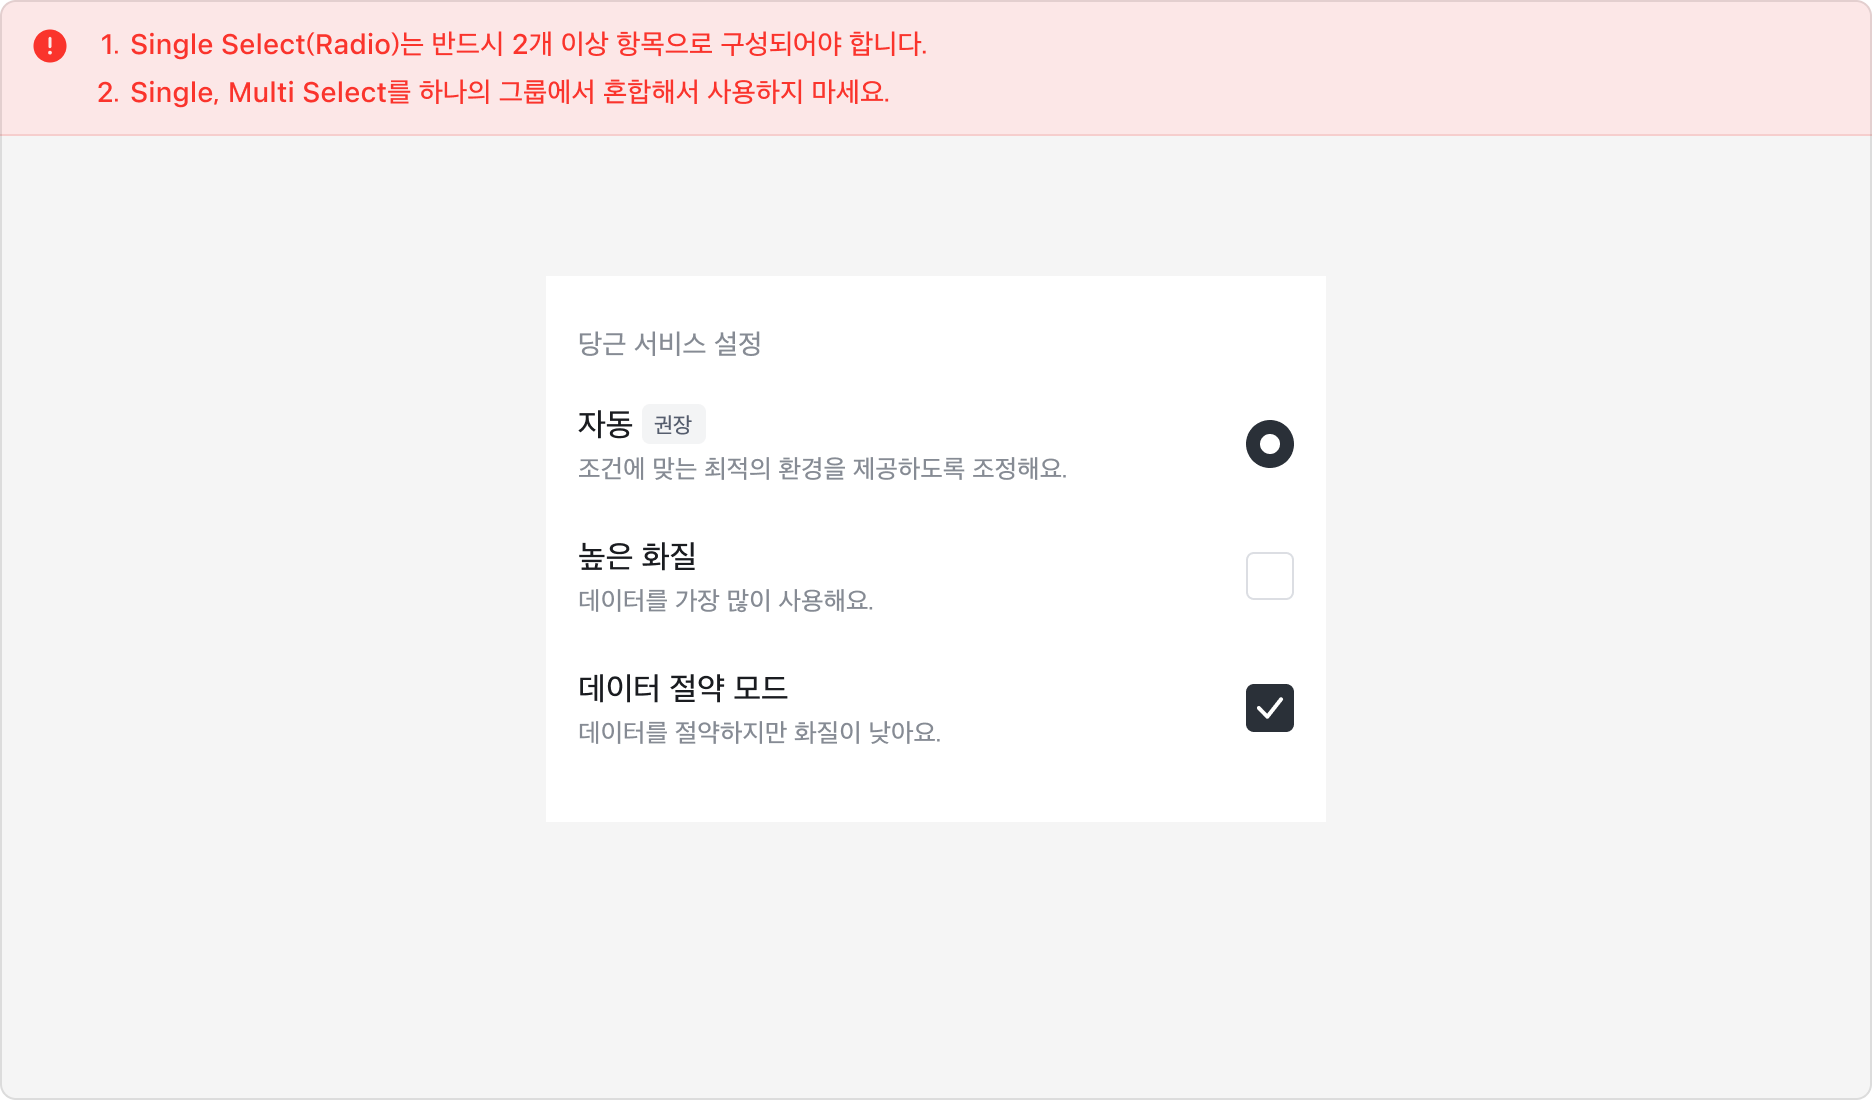This screenshot has width=1872, height=1100.
Task: Click the checkmark icon for 데이터 절약 모드
Action: pyautogui.click(x=1270, y=708)
